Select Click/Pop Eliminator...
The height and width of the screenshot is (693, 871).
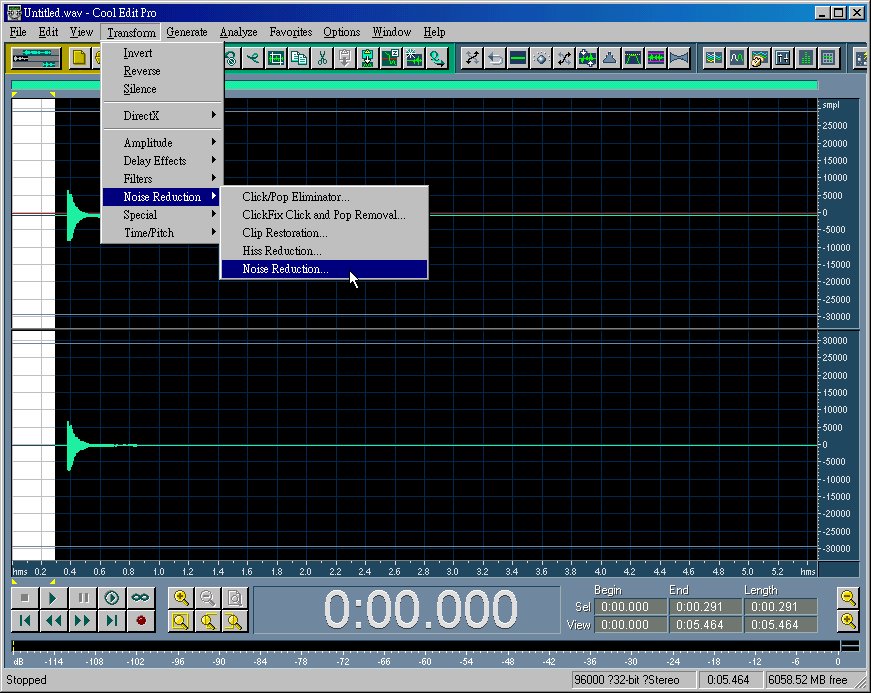324,197
